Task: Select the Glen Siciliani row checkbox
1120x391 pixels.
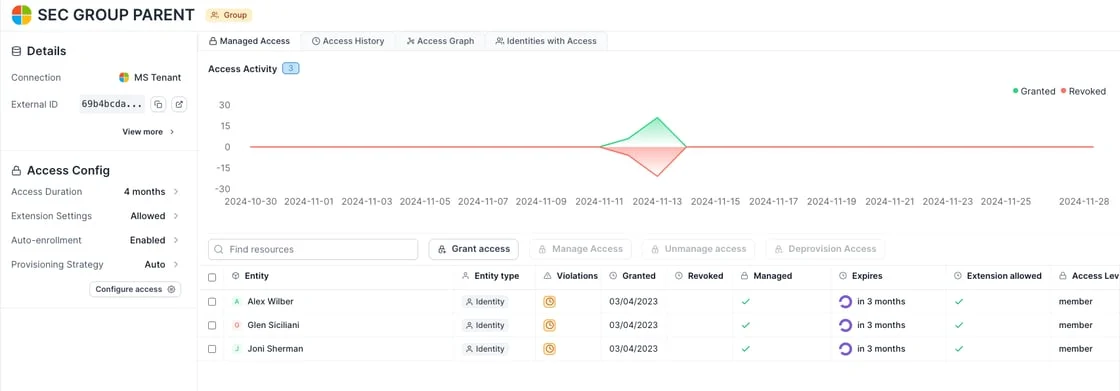Action: (211, 325)
